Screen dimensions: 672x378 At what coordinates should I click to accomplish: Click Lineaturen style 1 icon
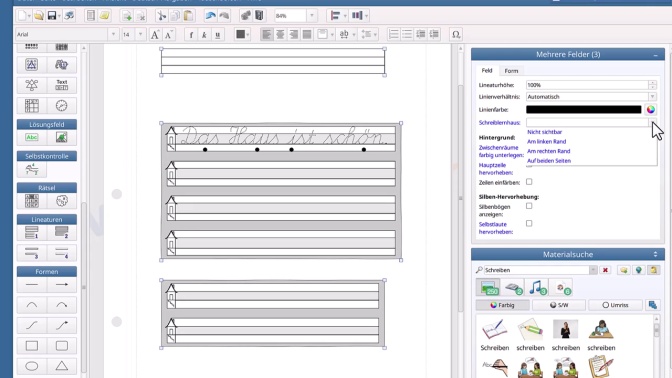click(x=32, y=233)
